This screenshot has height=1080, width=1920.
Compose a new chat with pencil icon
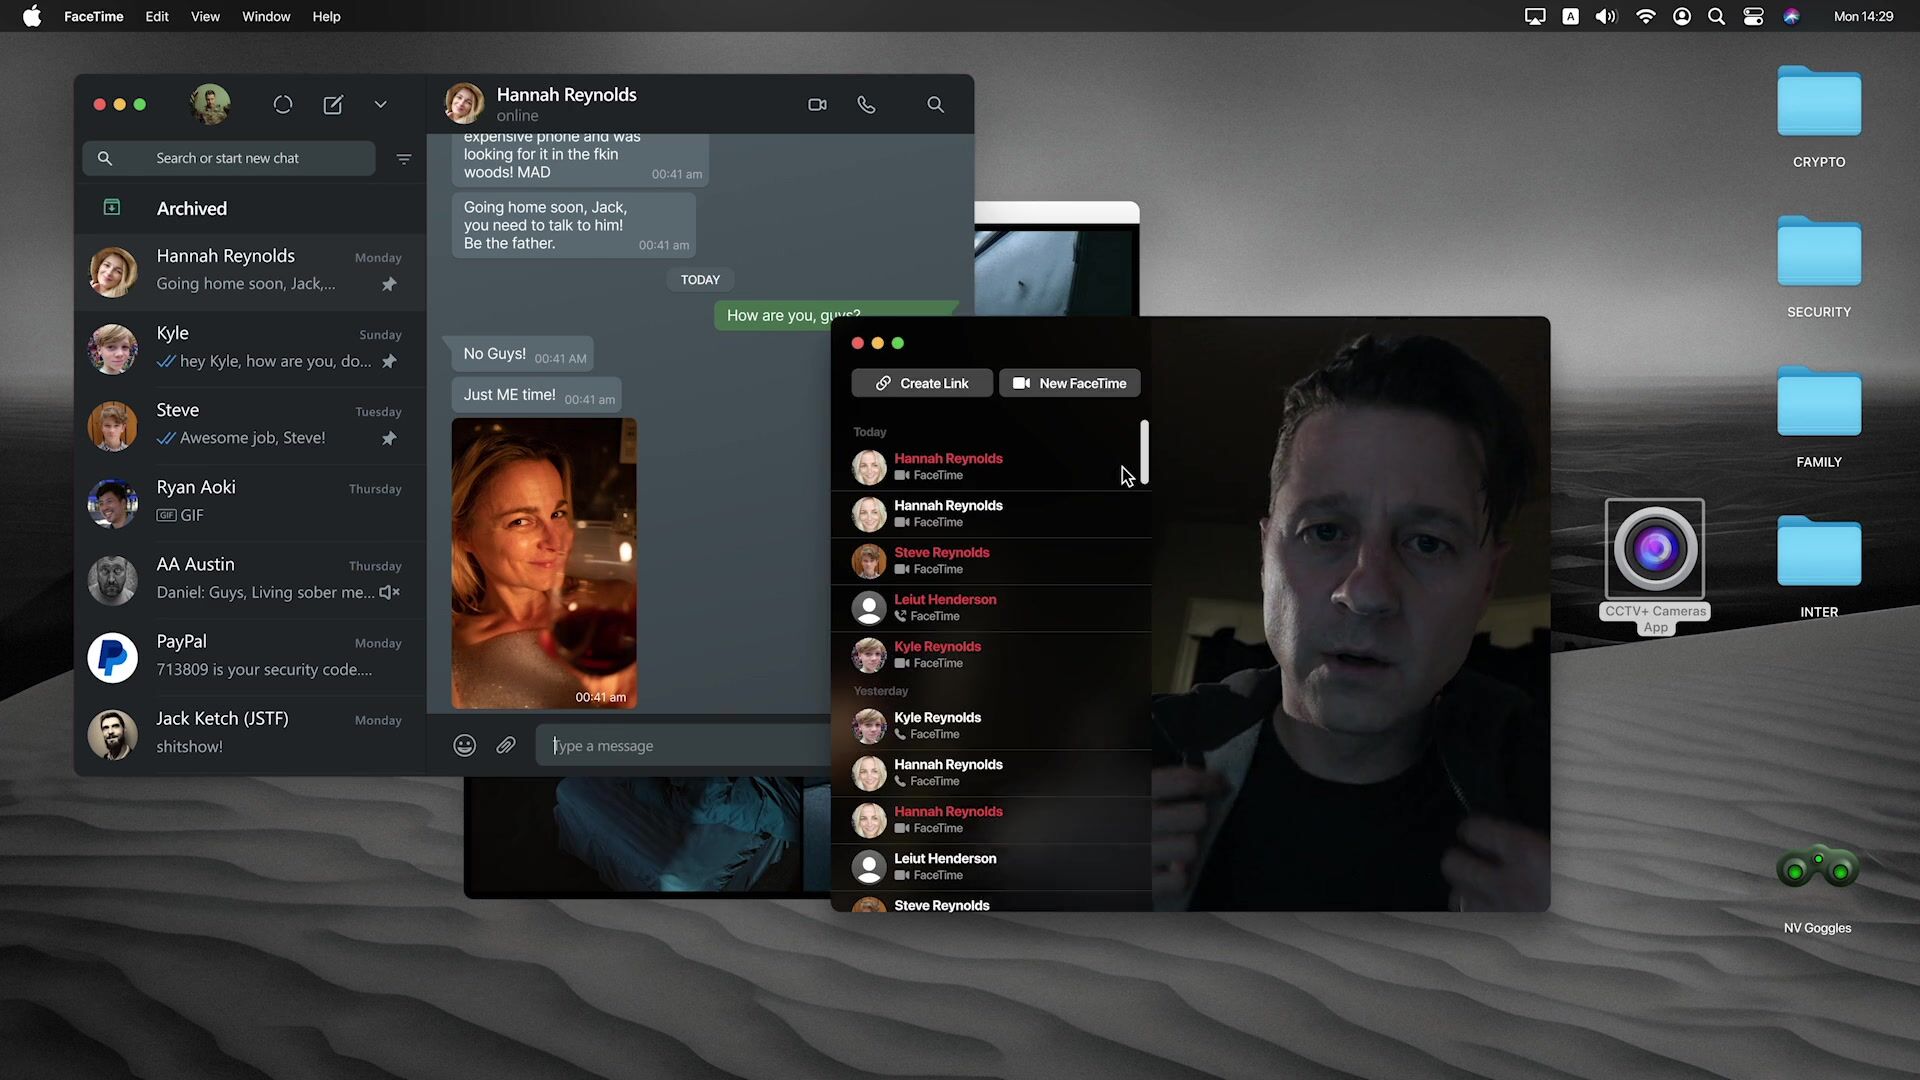tap(333, 105)
